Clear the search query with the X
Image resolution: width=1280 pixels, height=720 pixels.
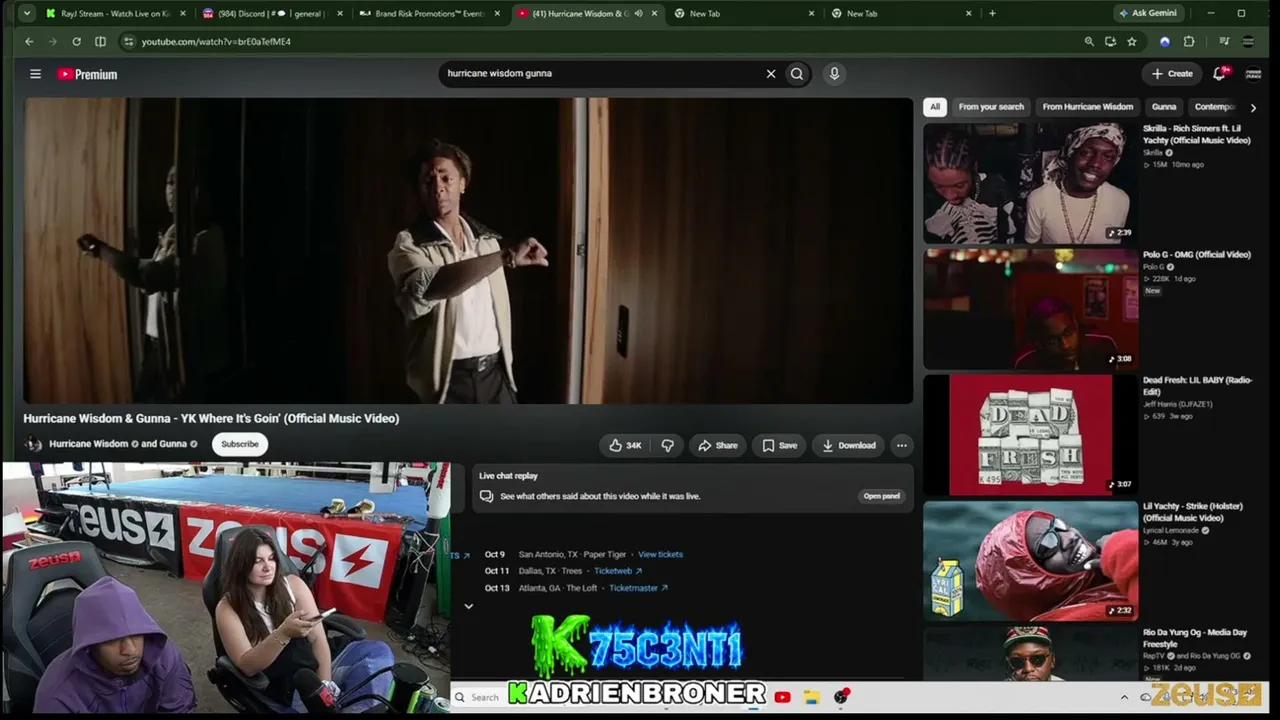pos(771,73)
